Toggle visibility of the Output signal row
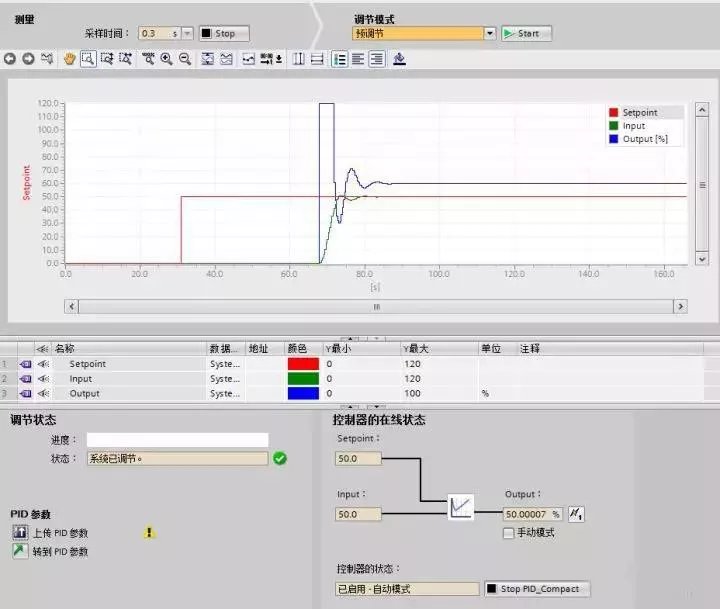 point(44,393)
